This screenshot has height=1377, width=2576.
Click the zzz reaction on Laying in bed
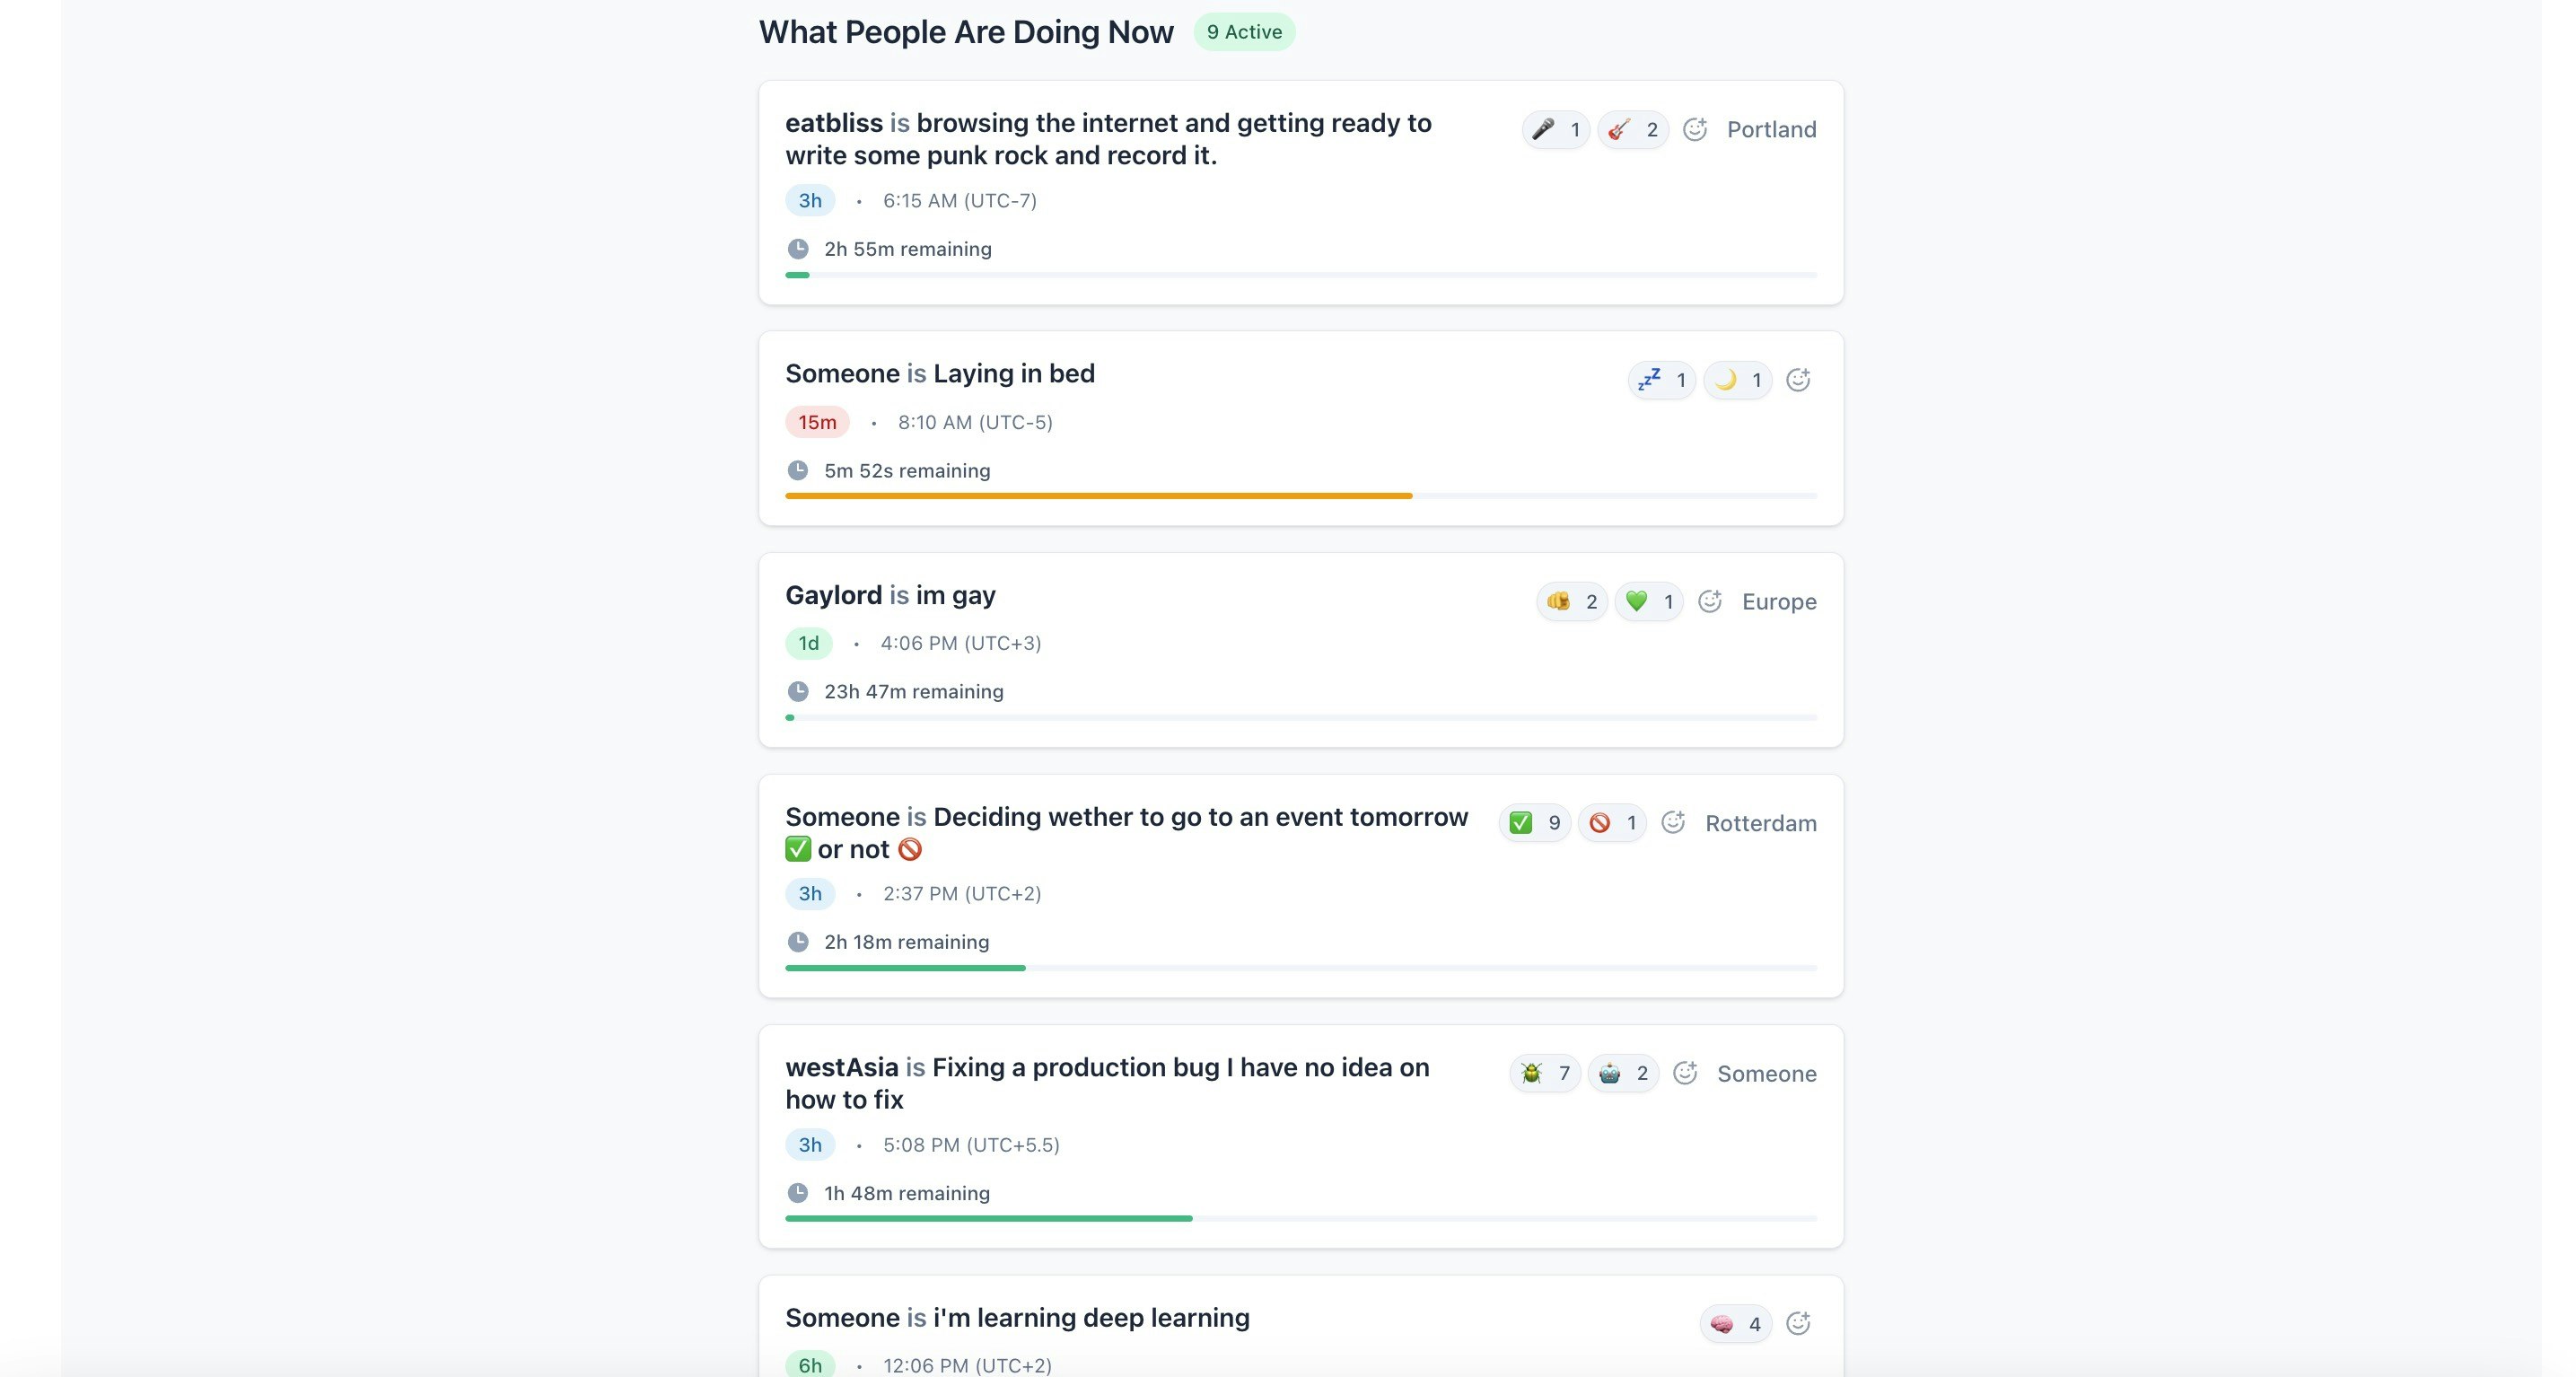point(1661,380)
